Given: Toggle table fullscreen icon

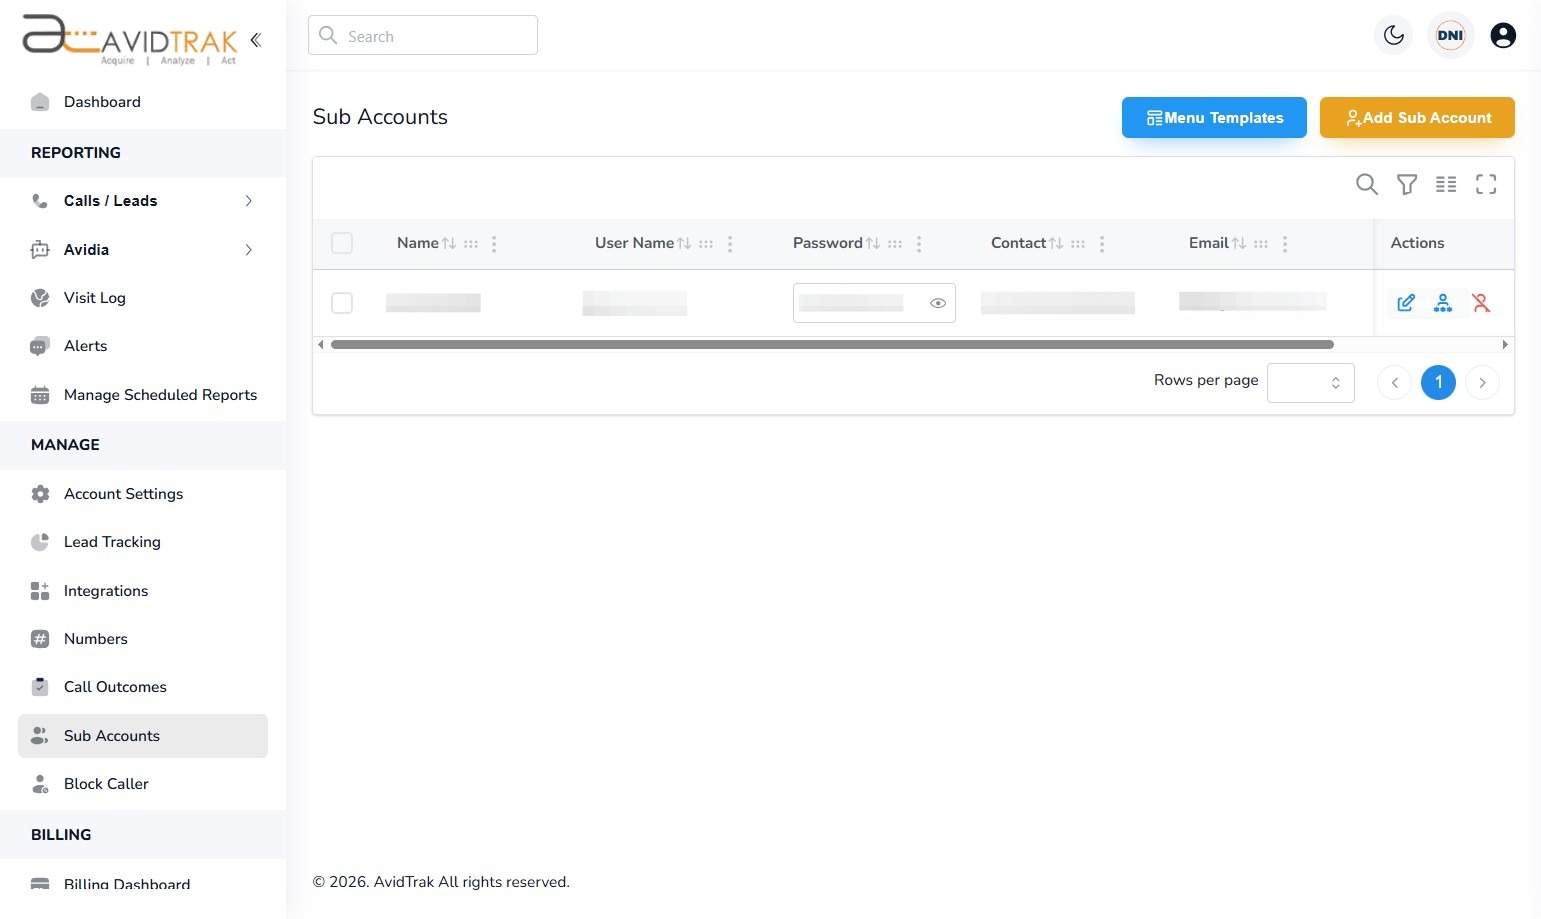Looking at the screenshot, I should click(1486, 184).
